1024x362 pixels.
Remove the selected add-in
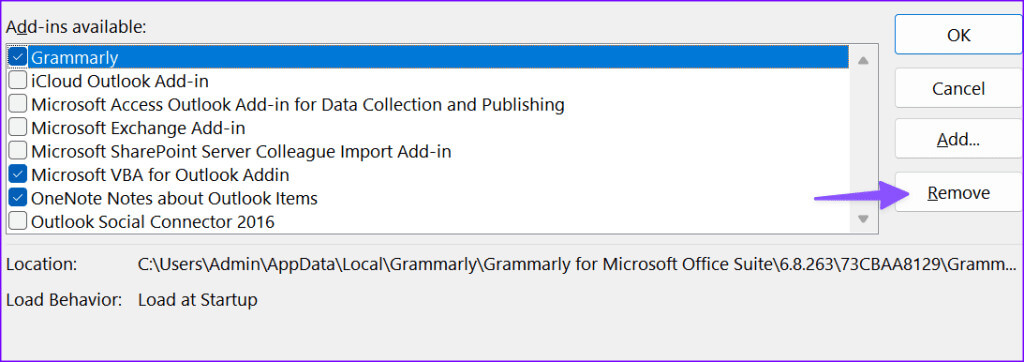pos(959,192)
